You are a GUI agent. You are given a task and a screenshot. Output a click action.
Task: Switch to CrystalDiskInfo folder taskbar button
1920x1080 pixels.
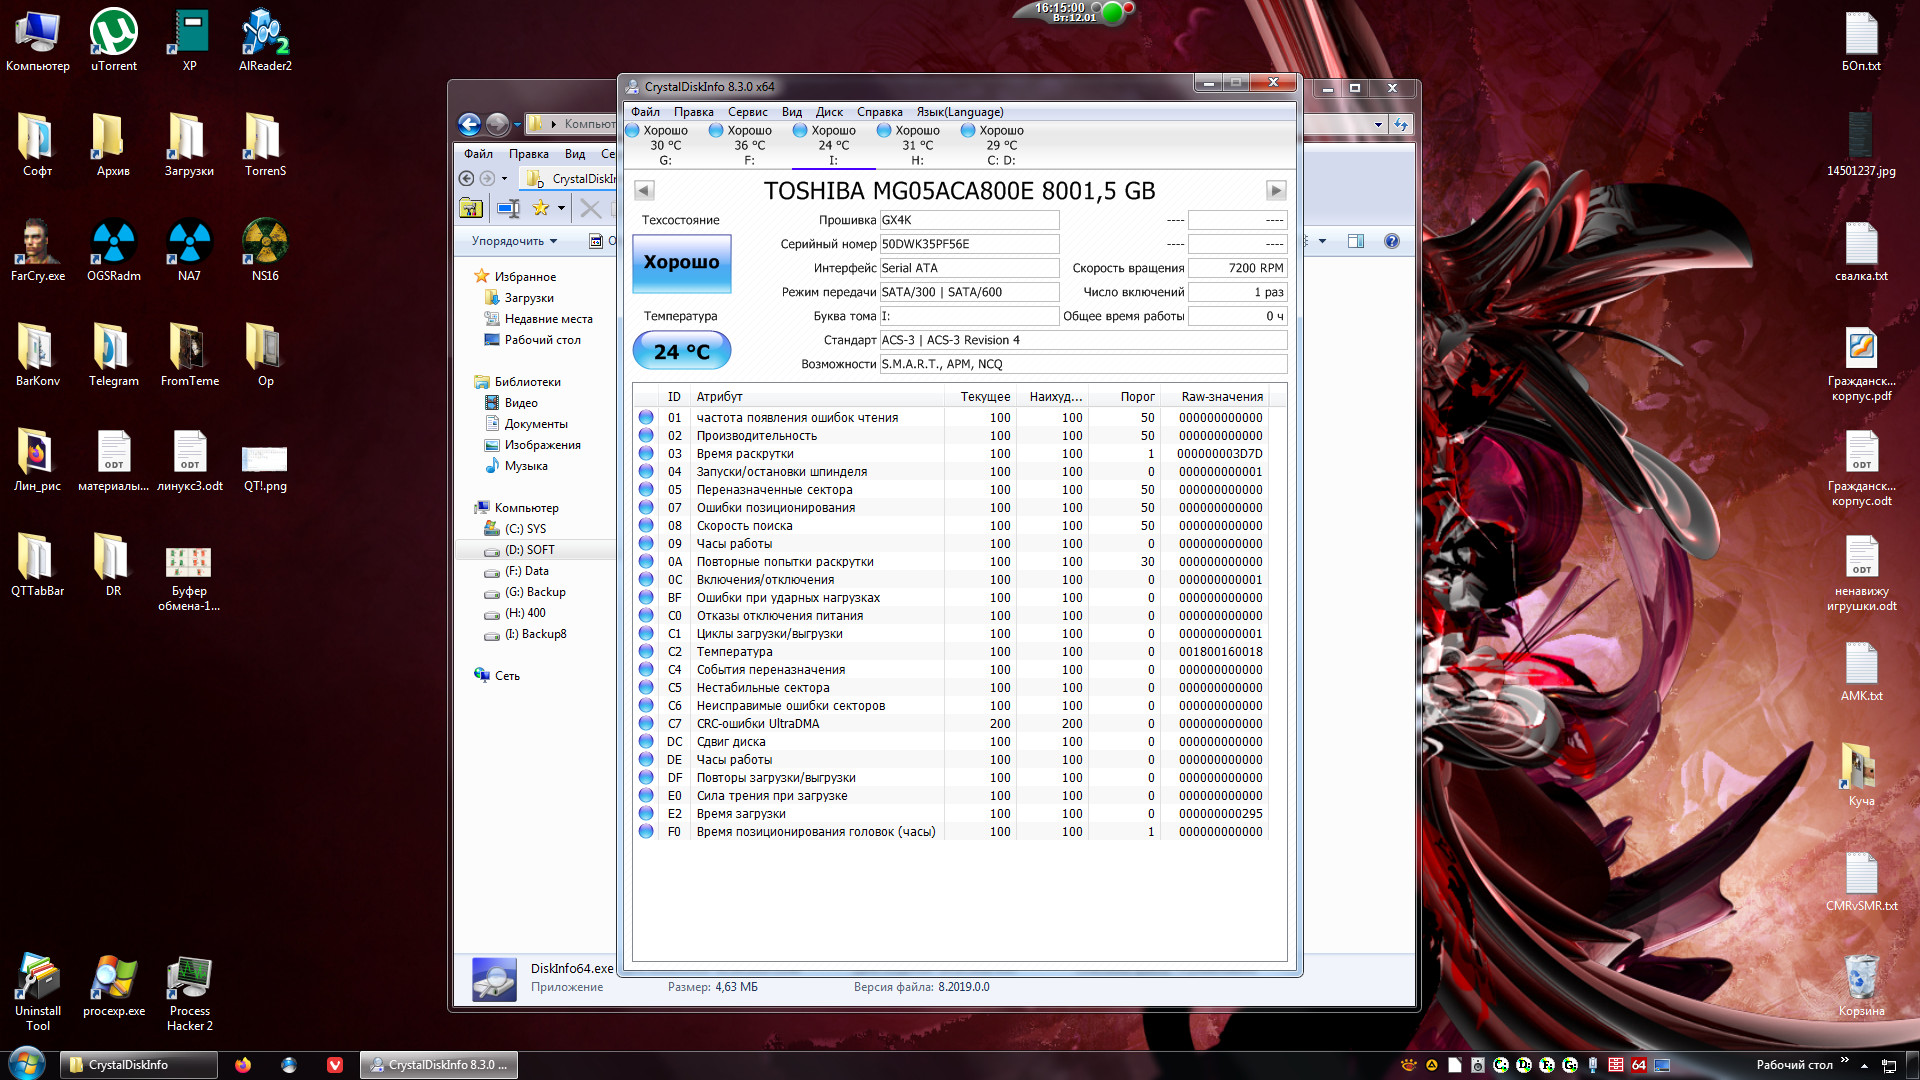coord(139,1065)
